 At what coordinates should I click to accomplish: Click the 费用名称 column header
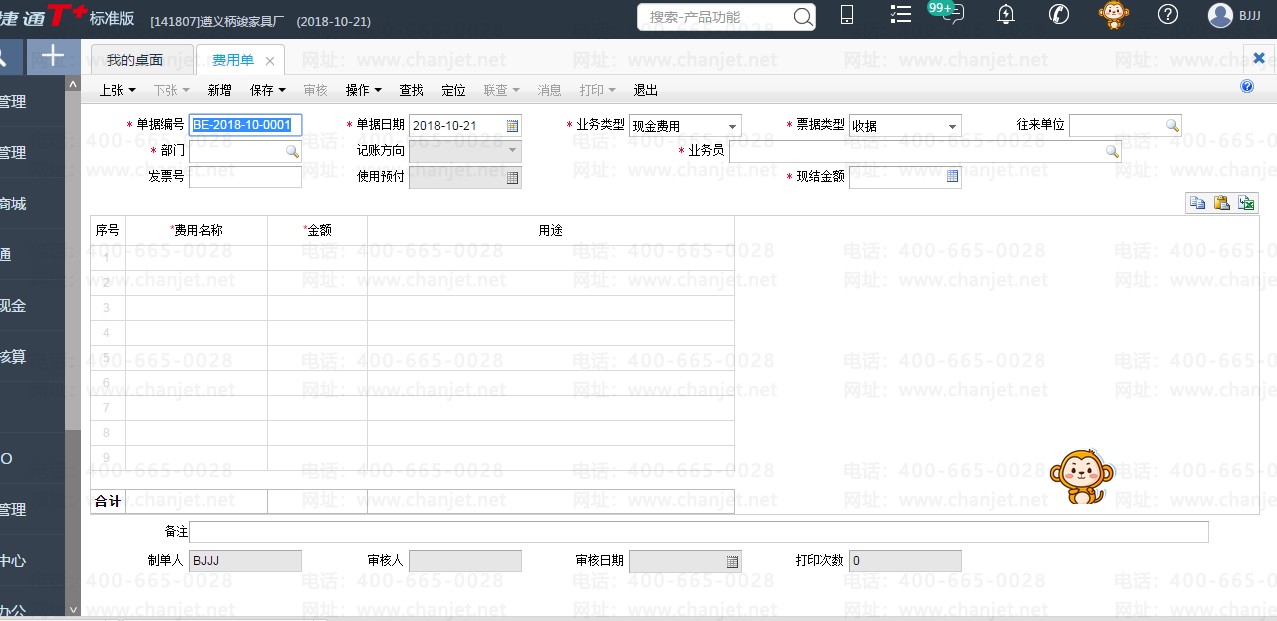(x=197, y=230)
